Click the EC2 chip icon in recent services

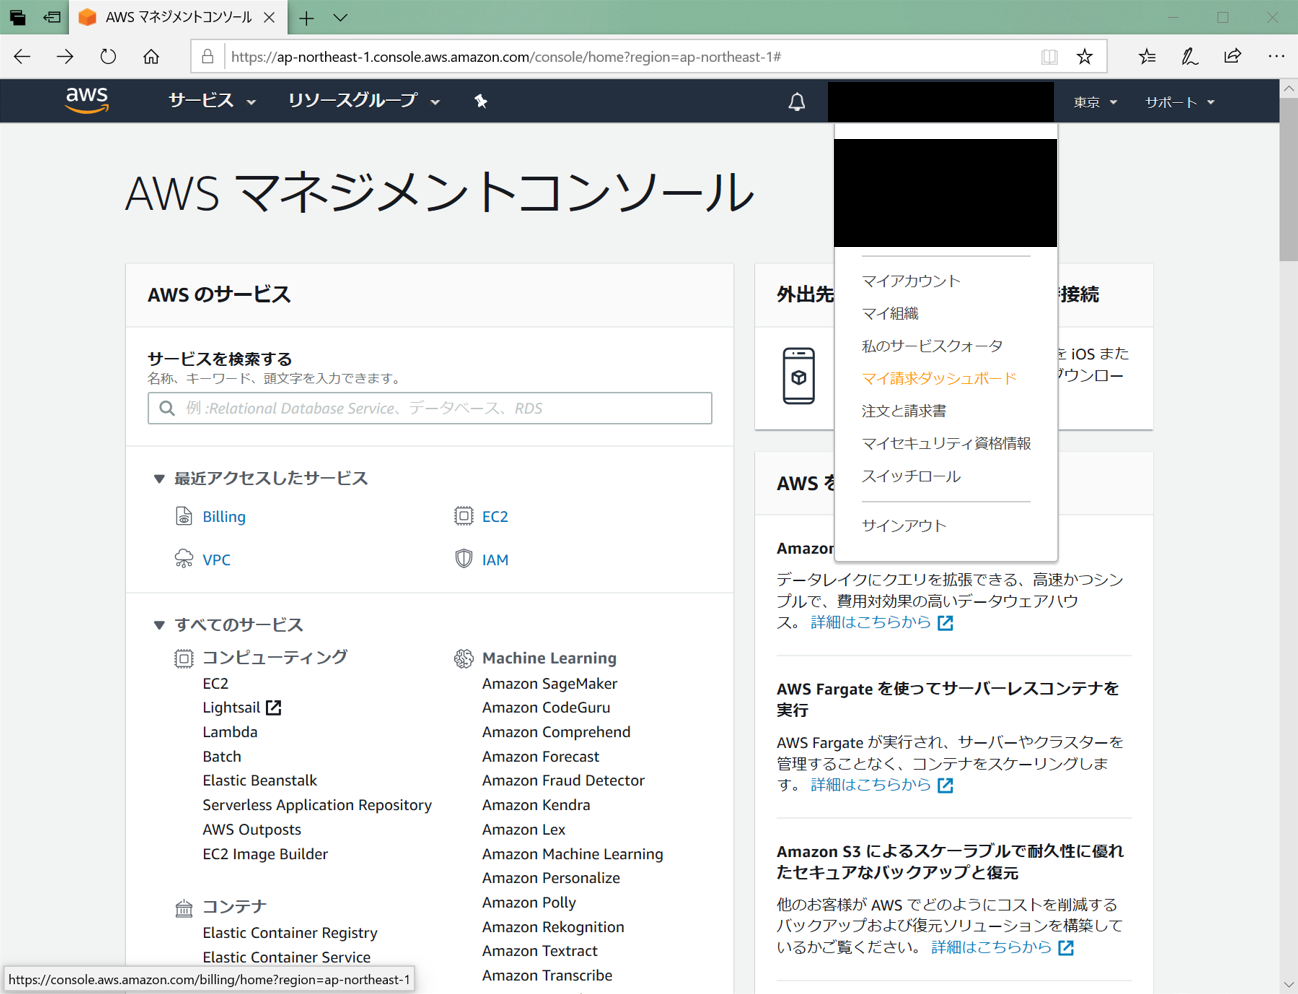pos(464,516)
